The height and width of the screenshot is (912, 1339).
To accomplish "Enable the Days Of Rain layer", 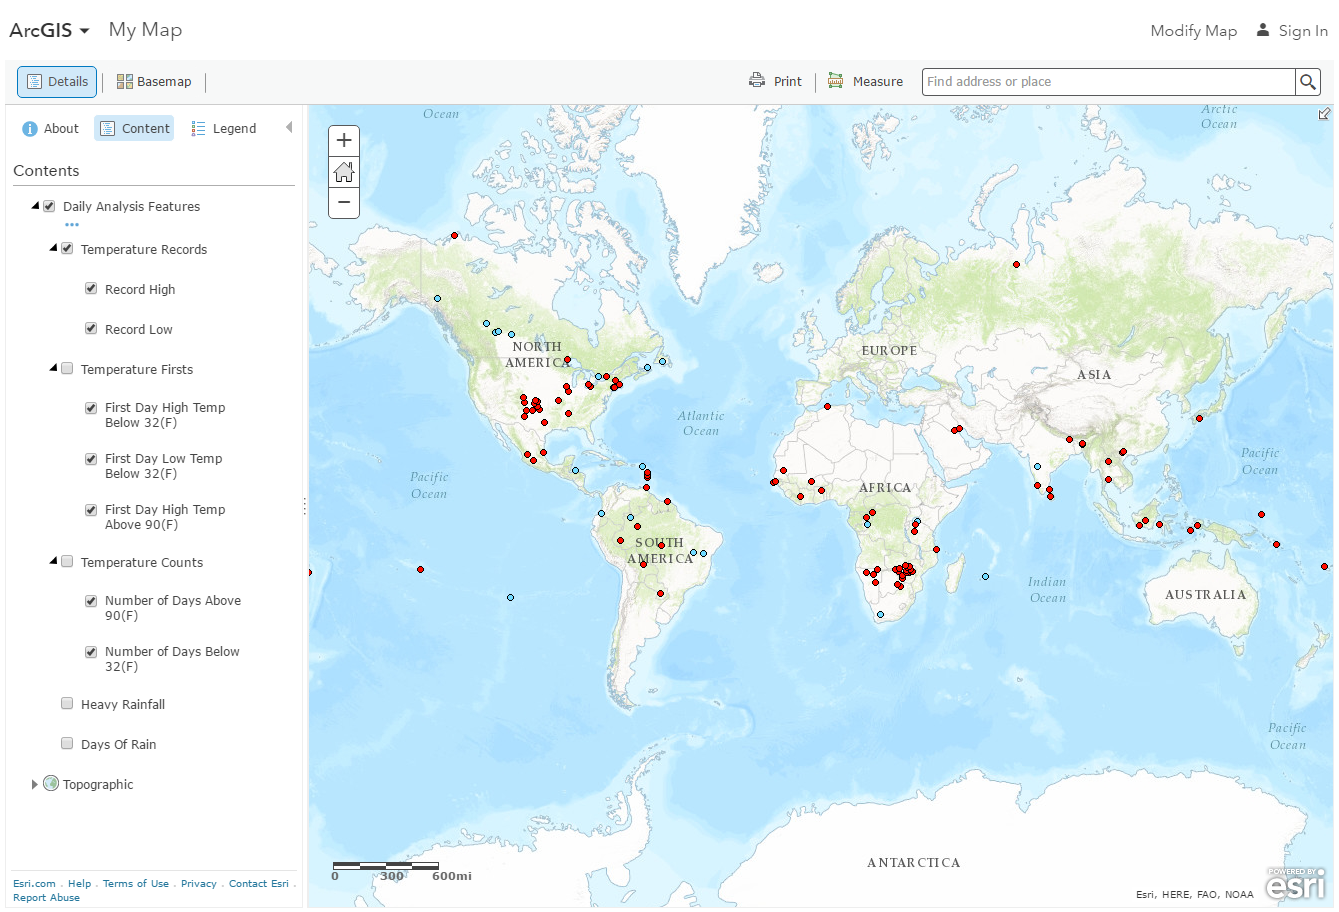I will 67,744.
